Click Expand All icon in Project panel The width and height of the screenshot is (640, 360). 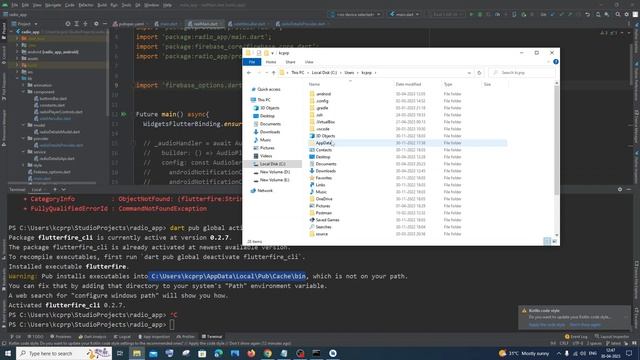tap(76, 24)
